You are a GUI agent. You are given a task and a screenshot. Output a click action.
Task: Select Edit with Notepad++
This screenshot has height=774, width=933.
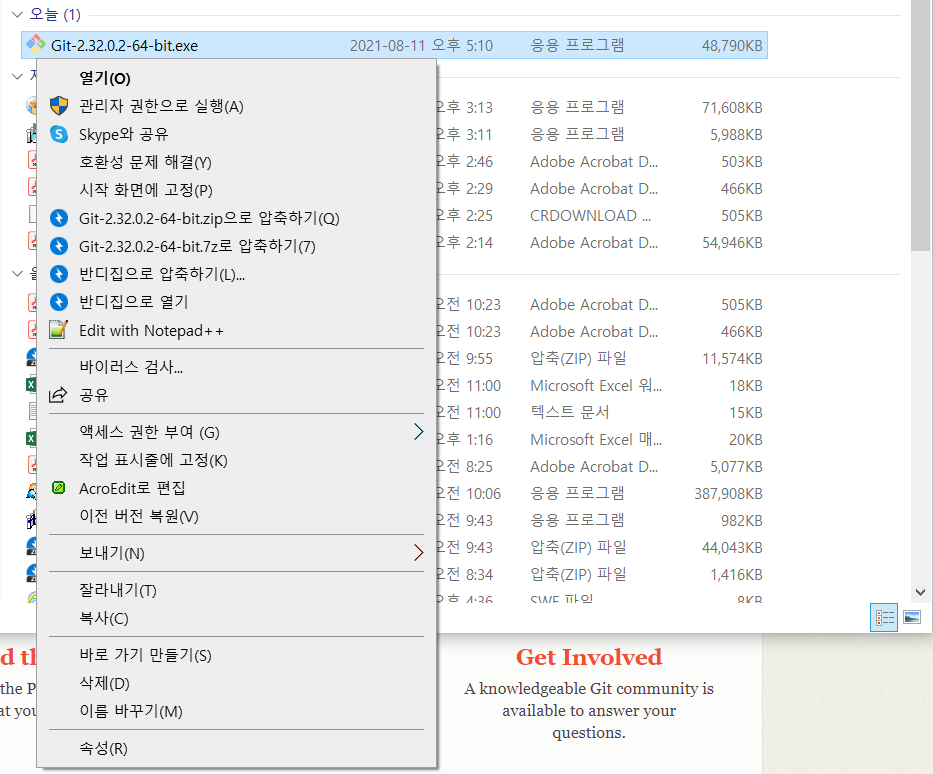tap(236, 330)
